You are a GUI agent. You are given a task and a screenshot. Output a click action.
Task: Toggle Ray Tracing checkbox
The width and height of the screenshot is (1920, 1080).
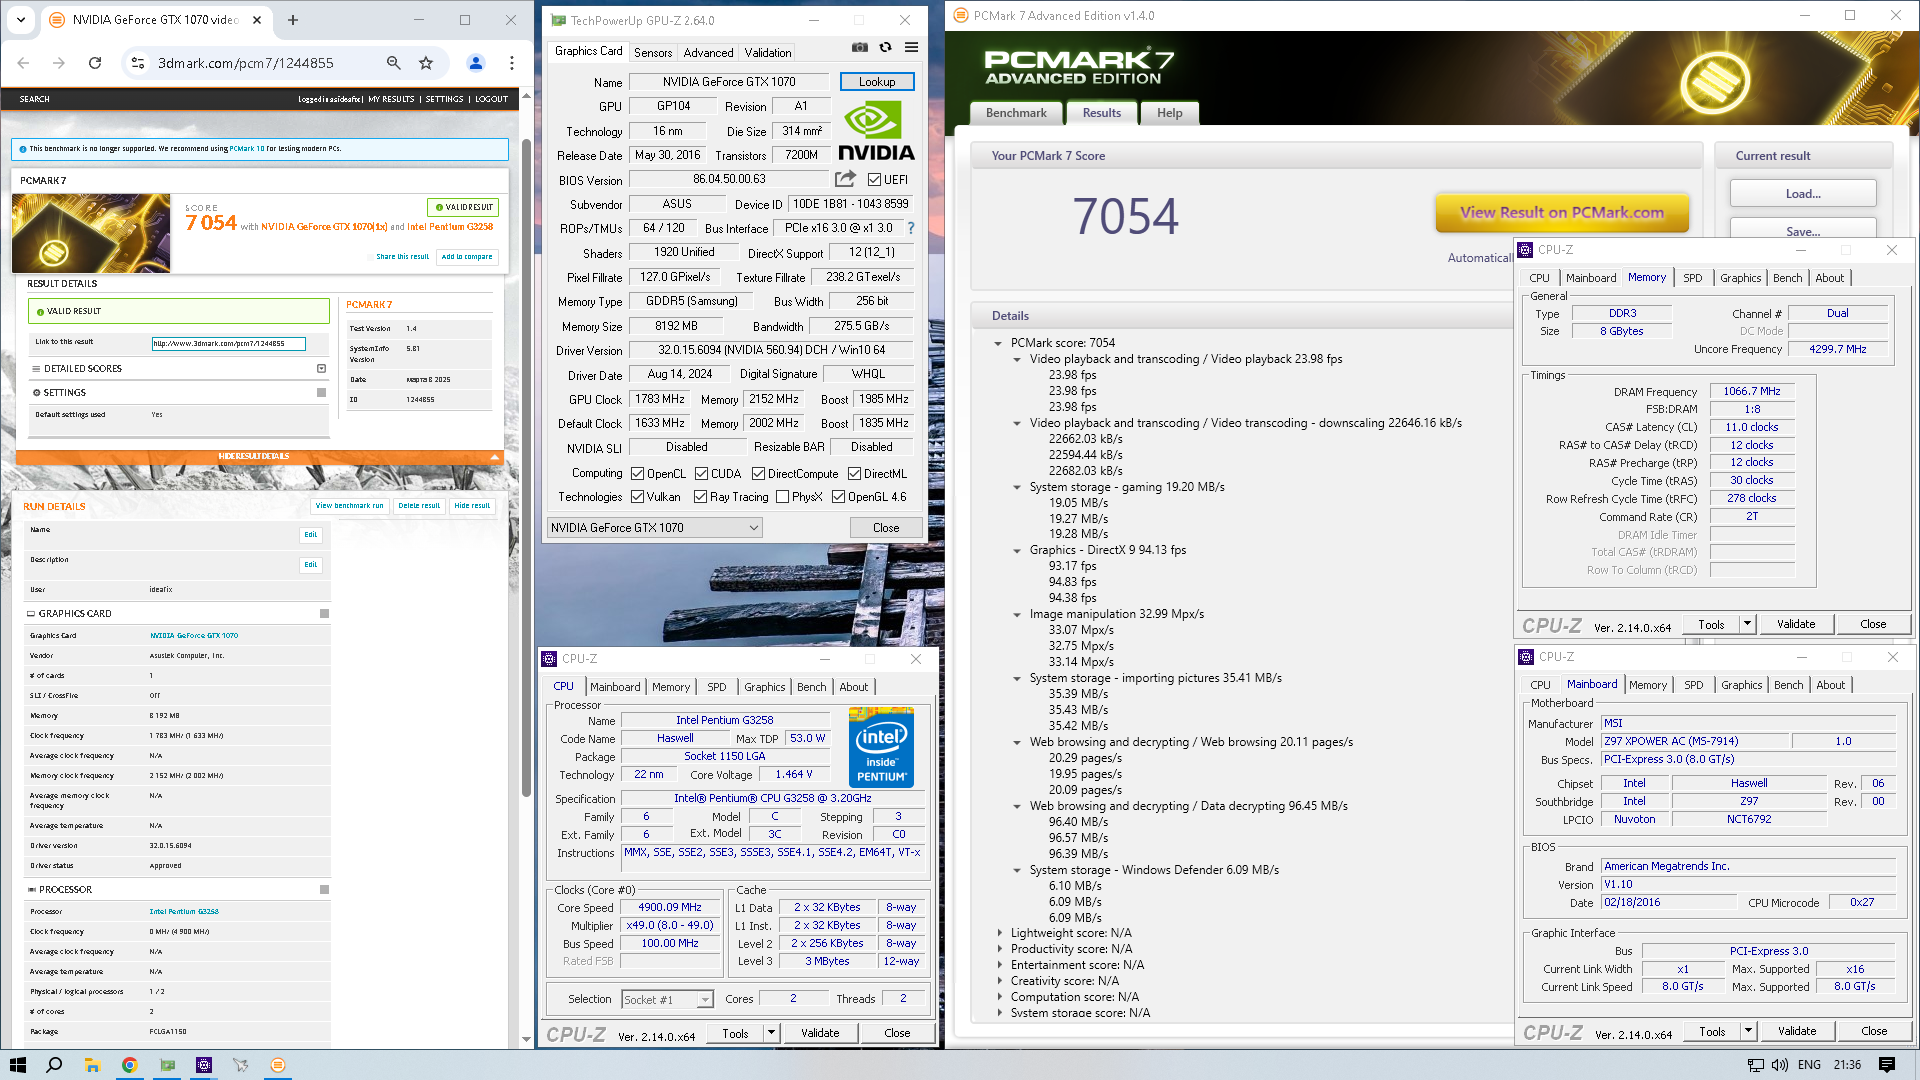coord(700,497)
